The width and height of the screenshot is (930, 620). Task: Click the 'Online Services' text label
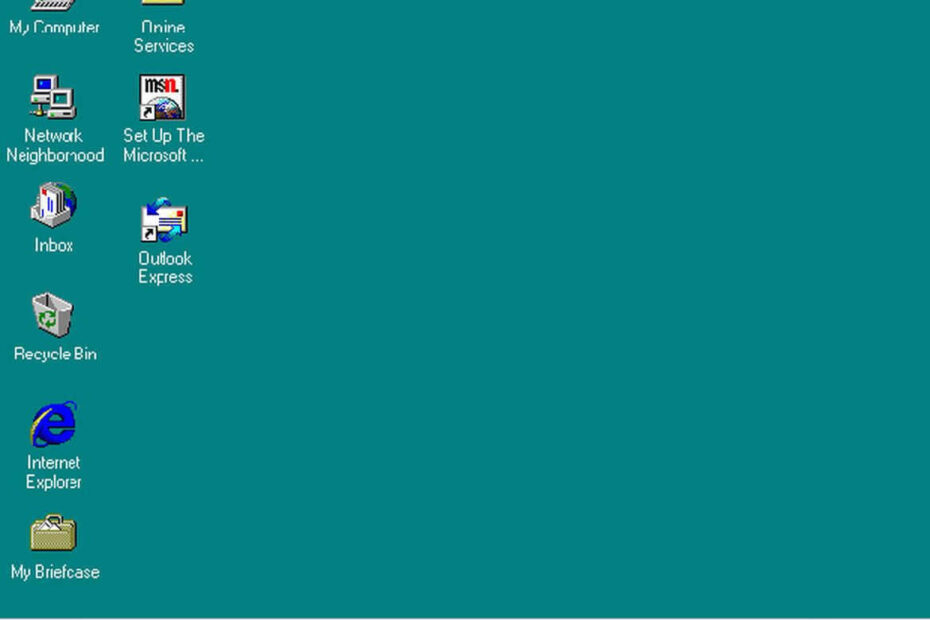(163, 37)
